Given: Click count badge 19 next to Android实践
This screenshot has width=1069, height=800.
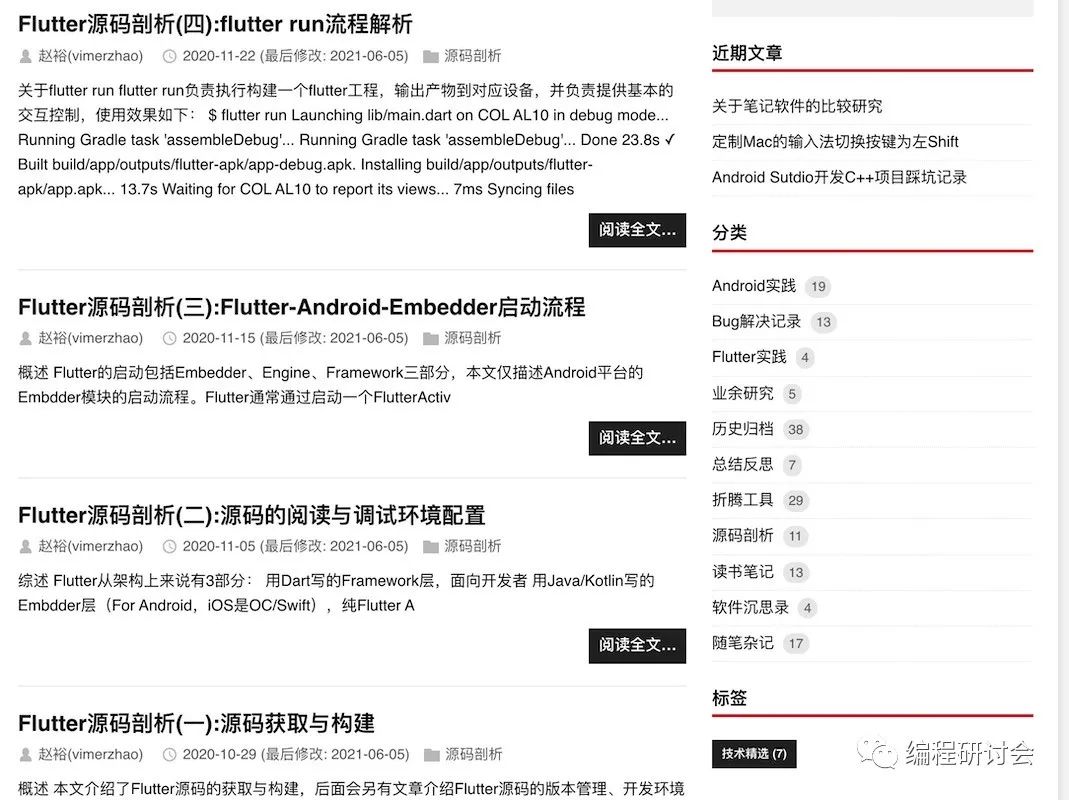Looking at the screenshot, I should (818, 286).
